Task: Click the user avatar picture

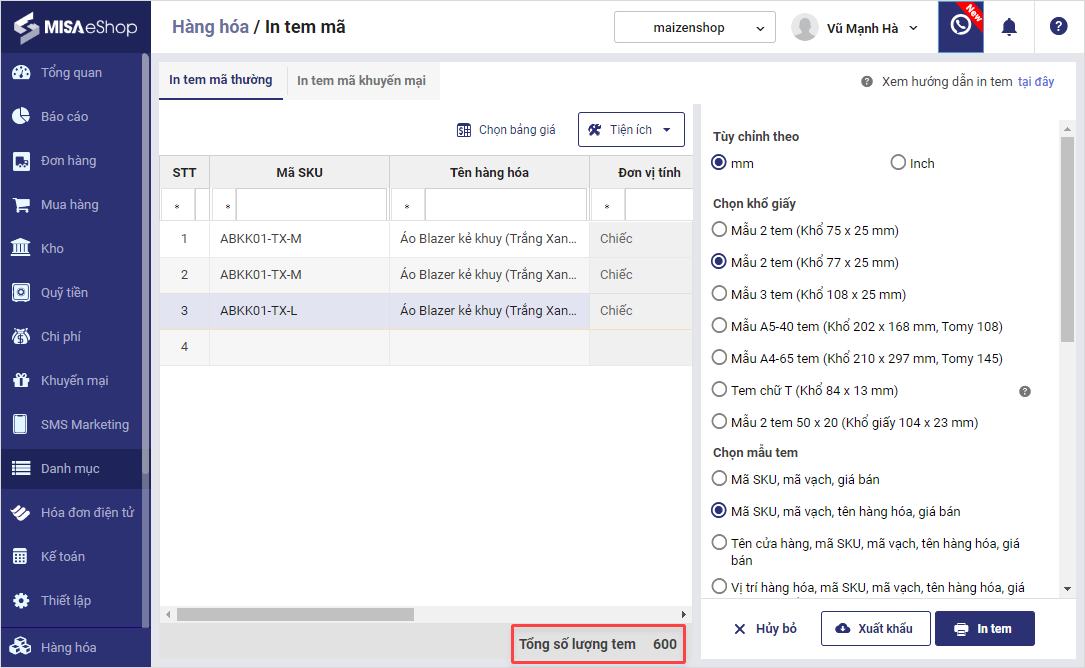Action: [x=805, y=28]
